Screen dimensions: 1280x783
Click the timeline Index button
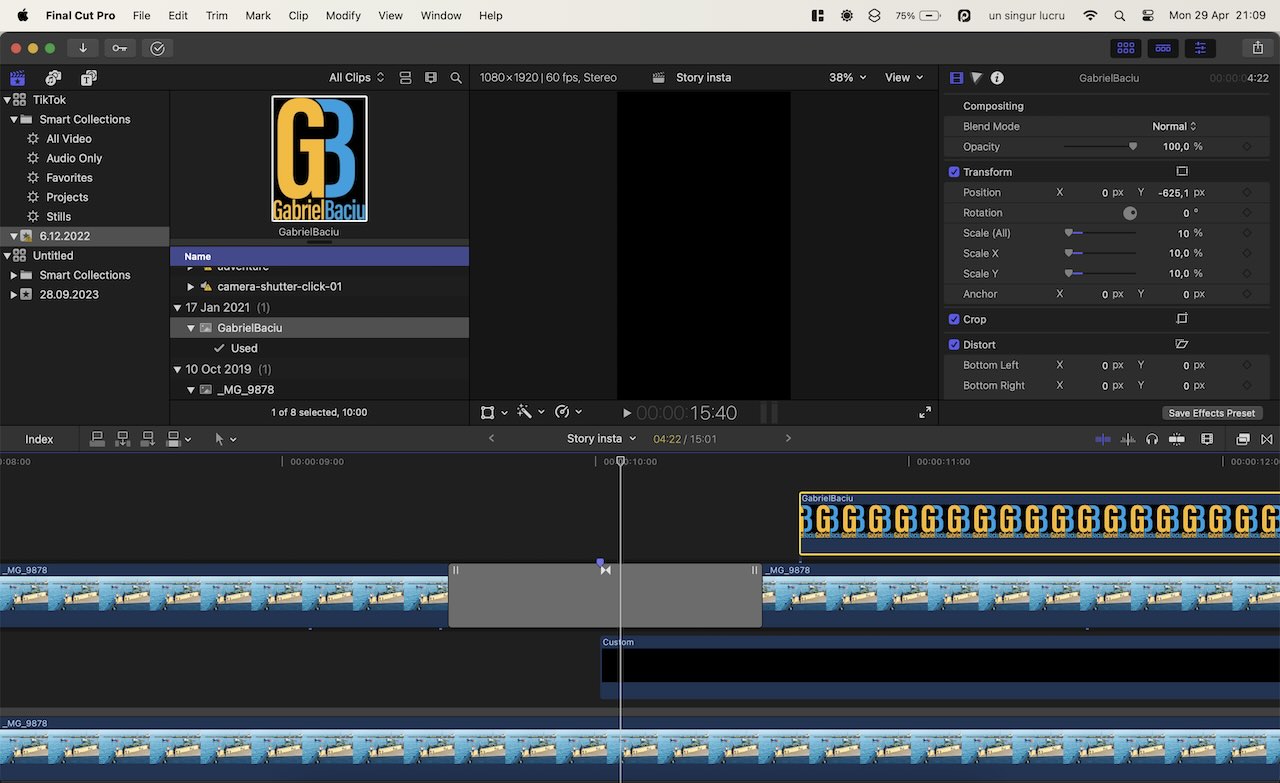pos(39,439)
